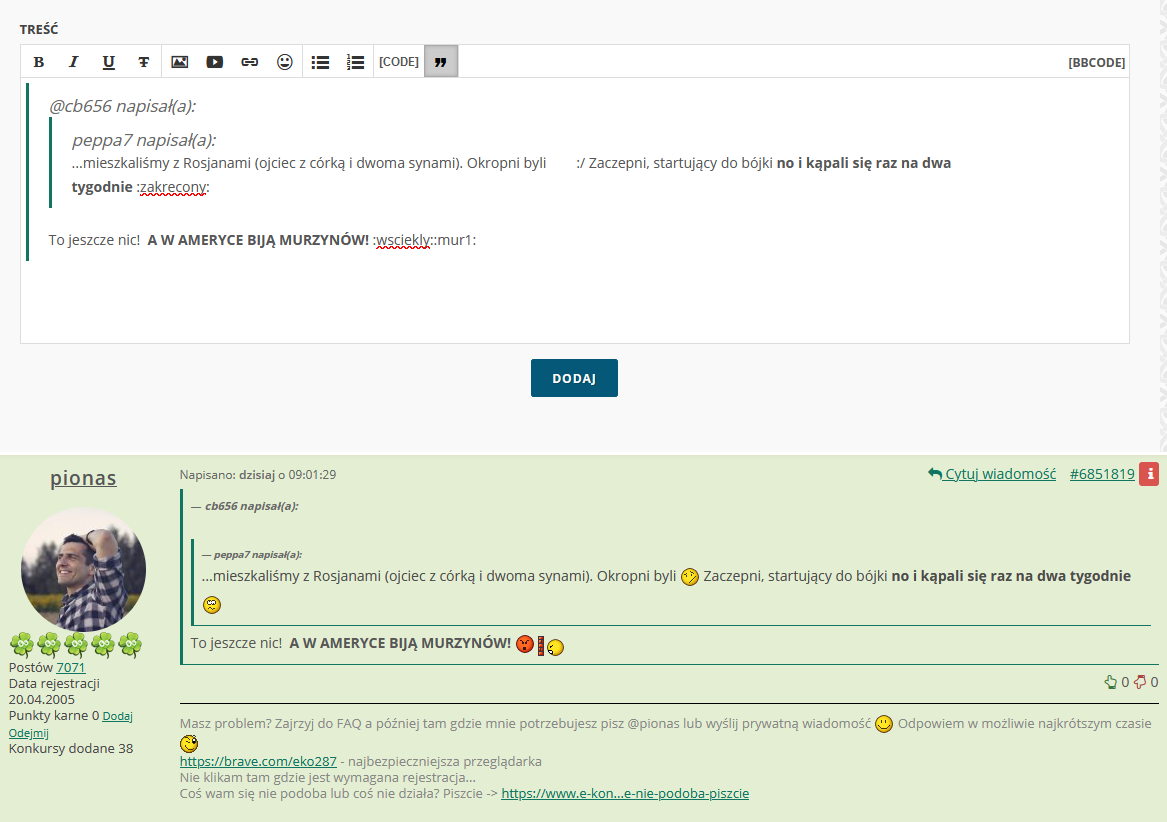1167x822 pixels.
Task: Insert a hyperlink using link icon
Action: pyautogui.click(x=250, y=62)
